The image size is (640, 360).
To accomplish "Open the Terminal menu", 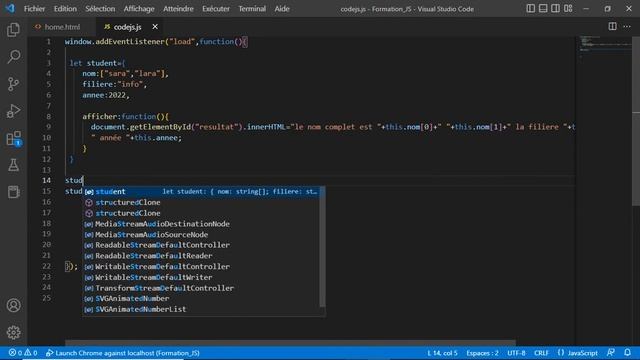I will 252,9.
